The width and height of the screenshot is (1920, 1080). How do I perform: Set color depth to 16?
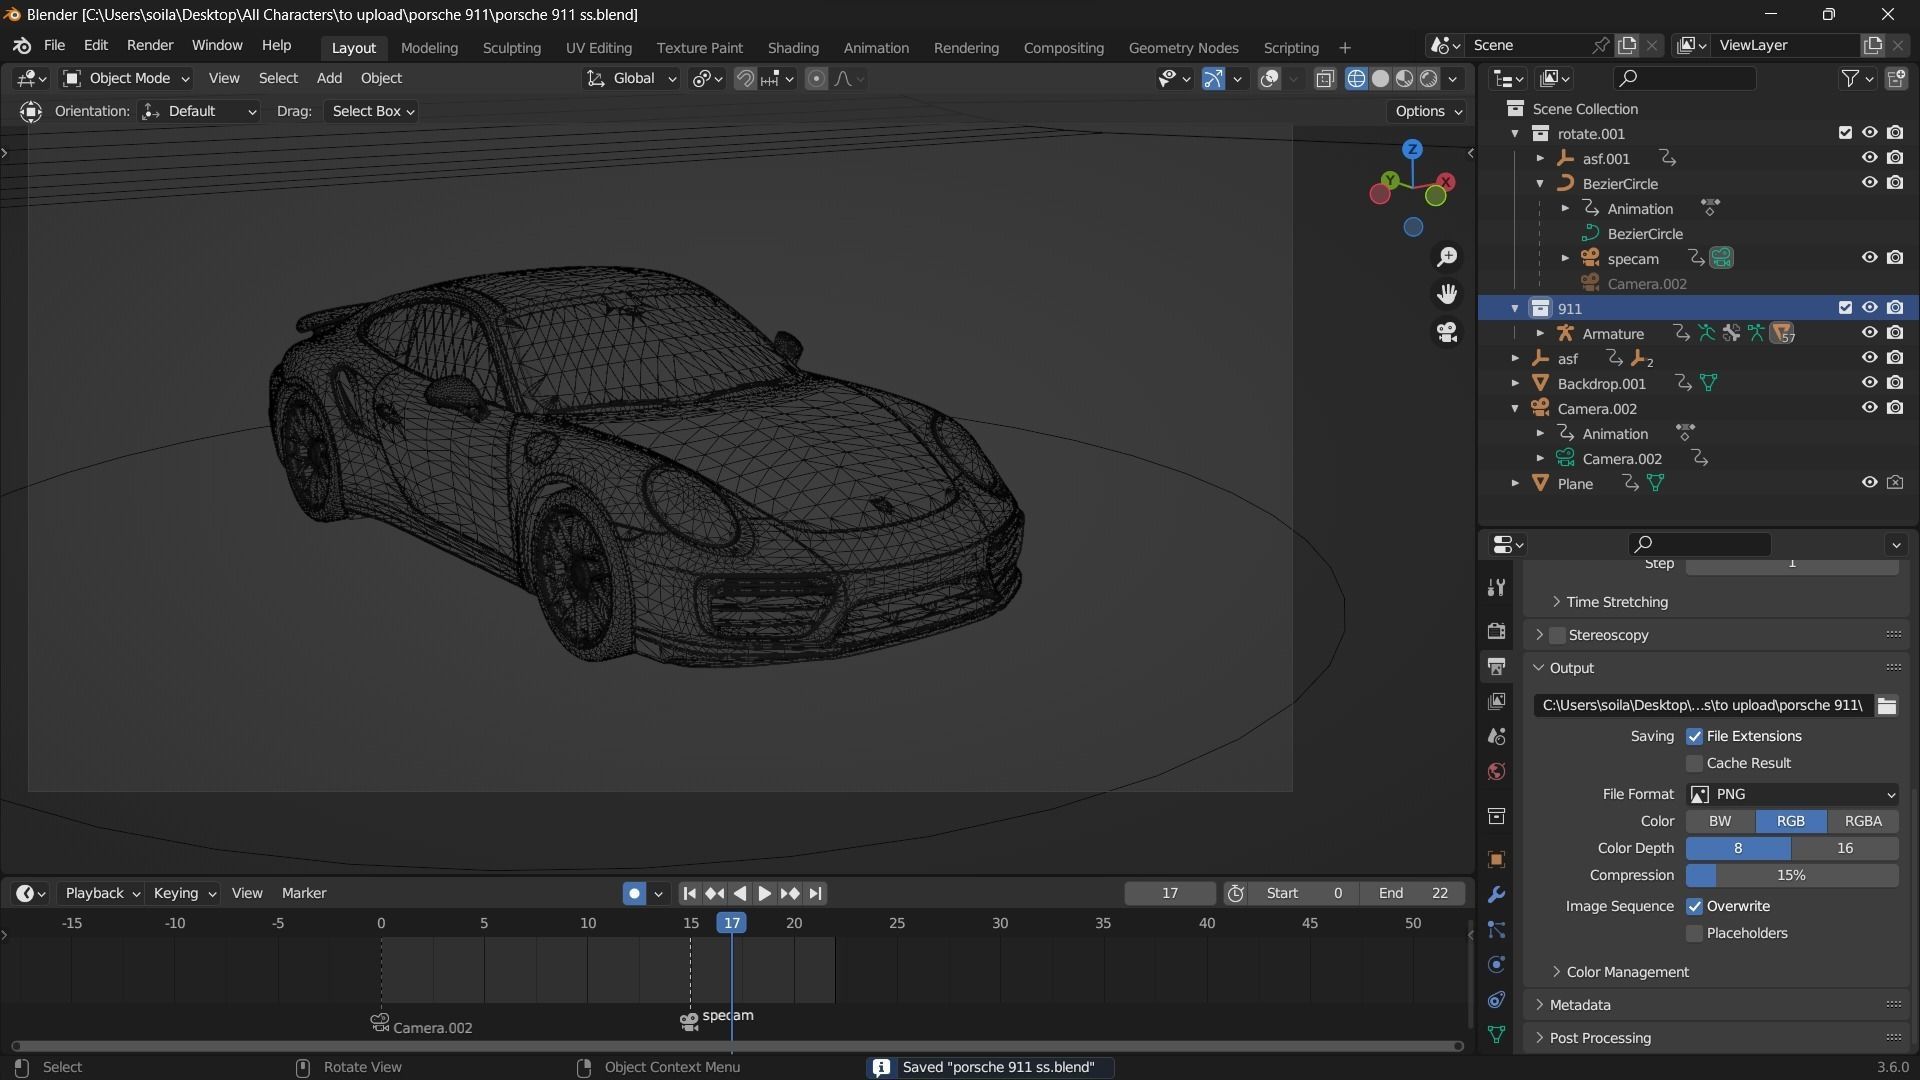tap(1844, 849)
